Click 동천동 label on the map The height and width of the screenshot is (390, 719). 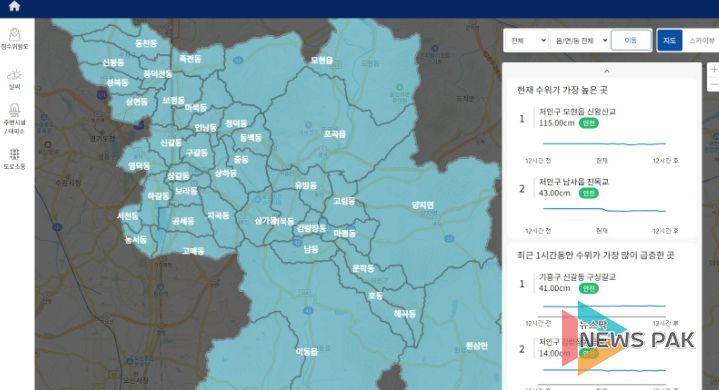pos(146,43)
